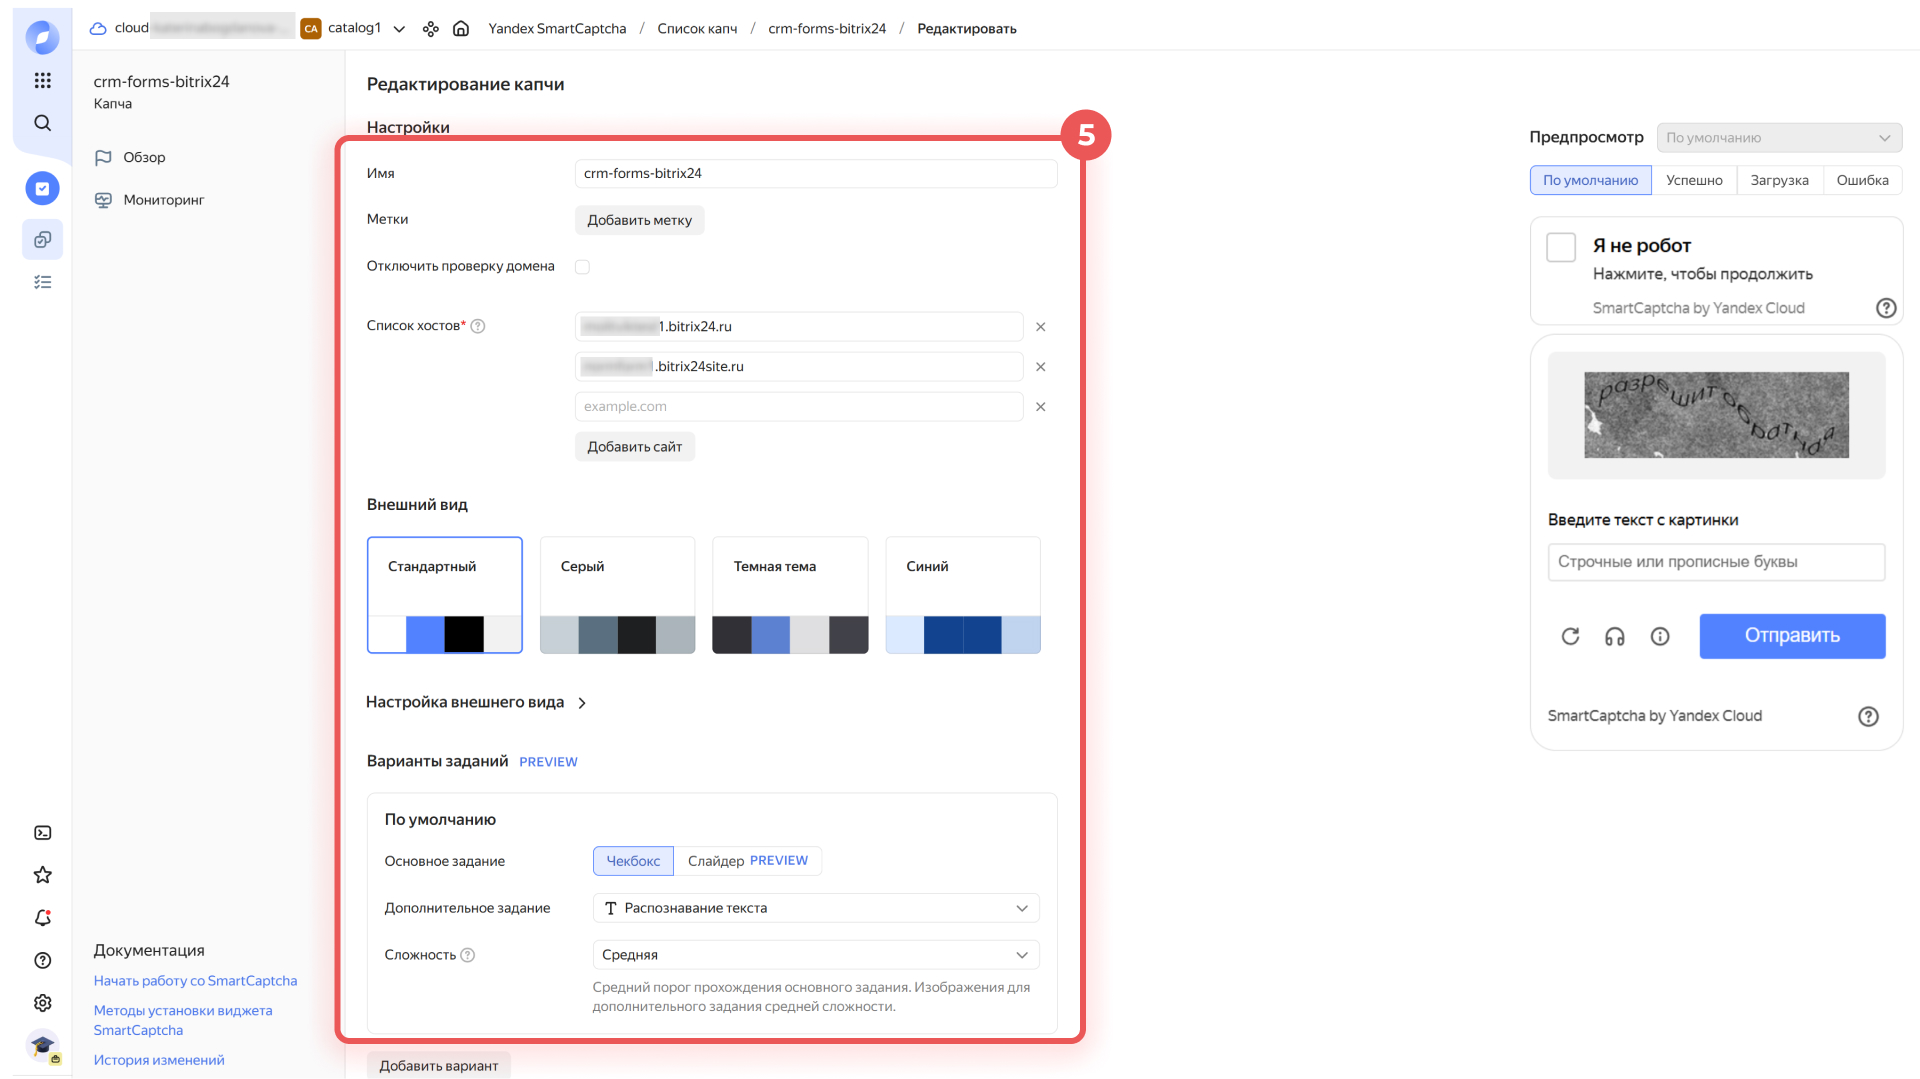The width and height of the screenshot is (1920, 1079).
Task: Click the home icon in breadcrumbs
Action: pyautogui.click(x=461, y=28)
